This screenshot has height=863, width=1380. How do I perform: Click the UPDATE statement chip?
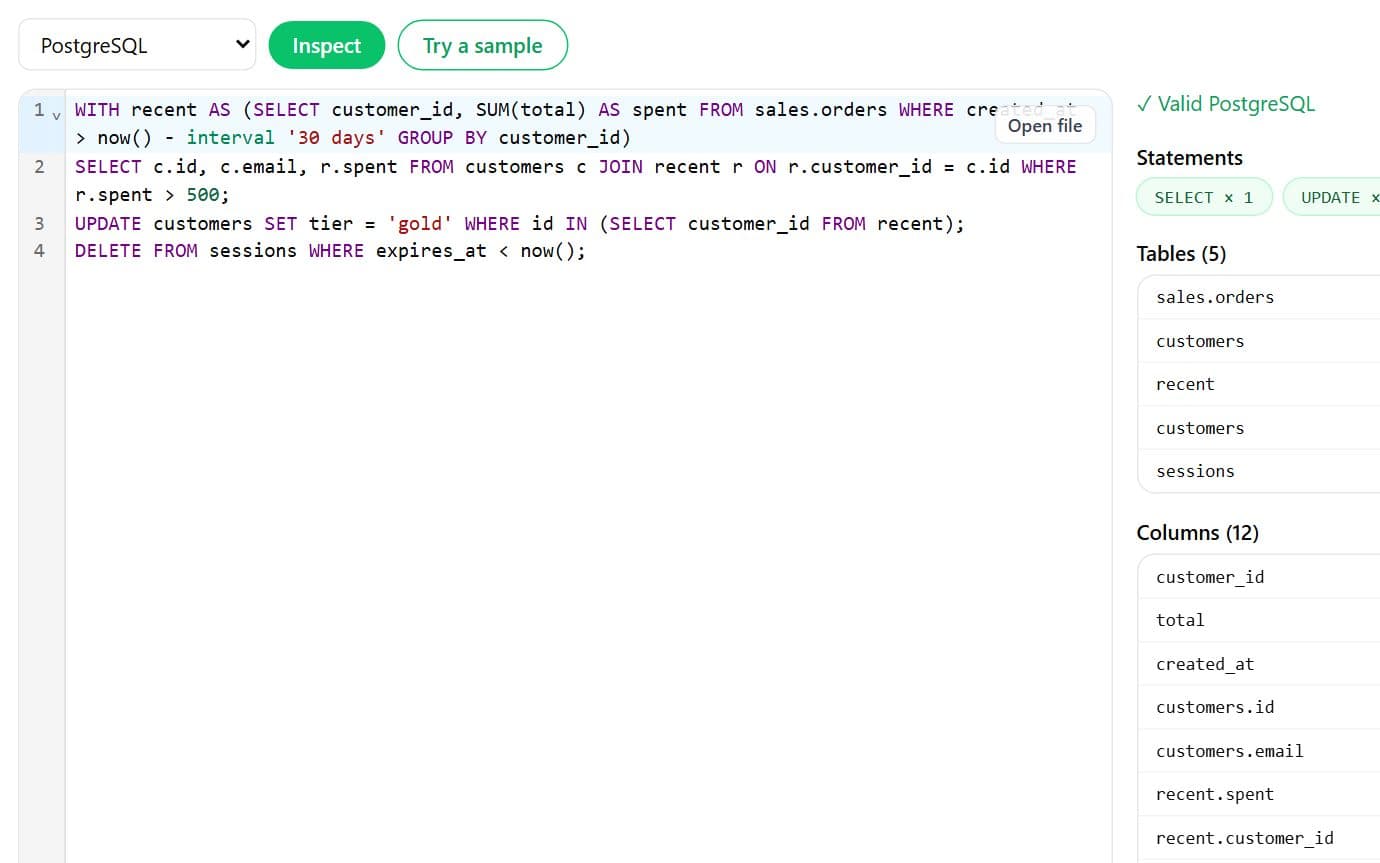click(x=1331, y=197)
